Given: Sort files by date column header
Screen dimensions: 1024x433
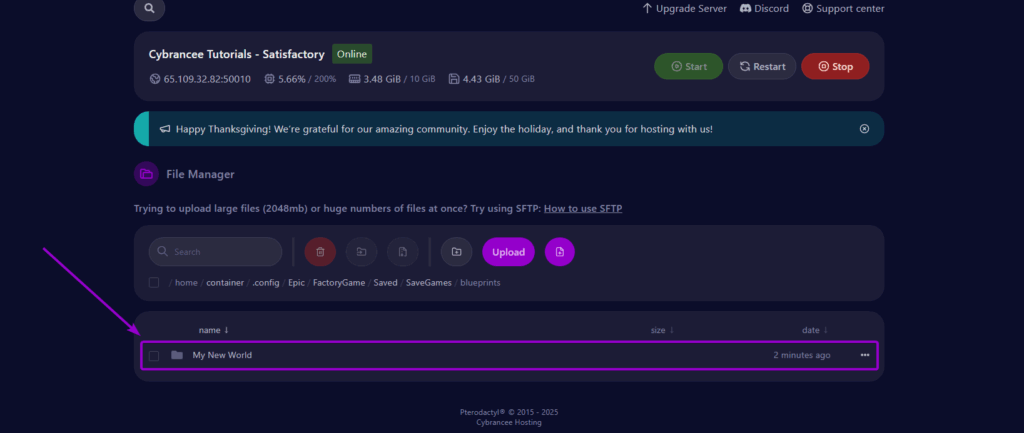Looking at the screenshot, I should [x=815, y=330].
